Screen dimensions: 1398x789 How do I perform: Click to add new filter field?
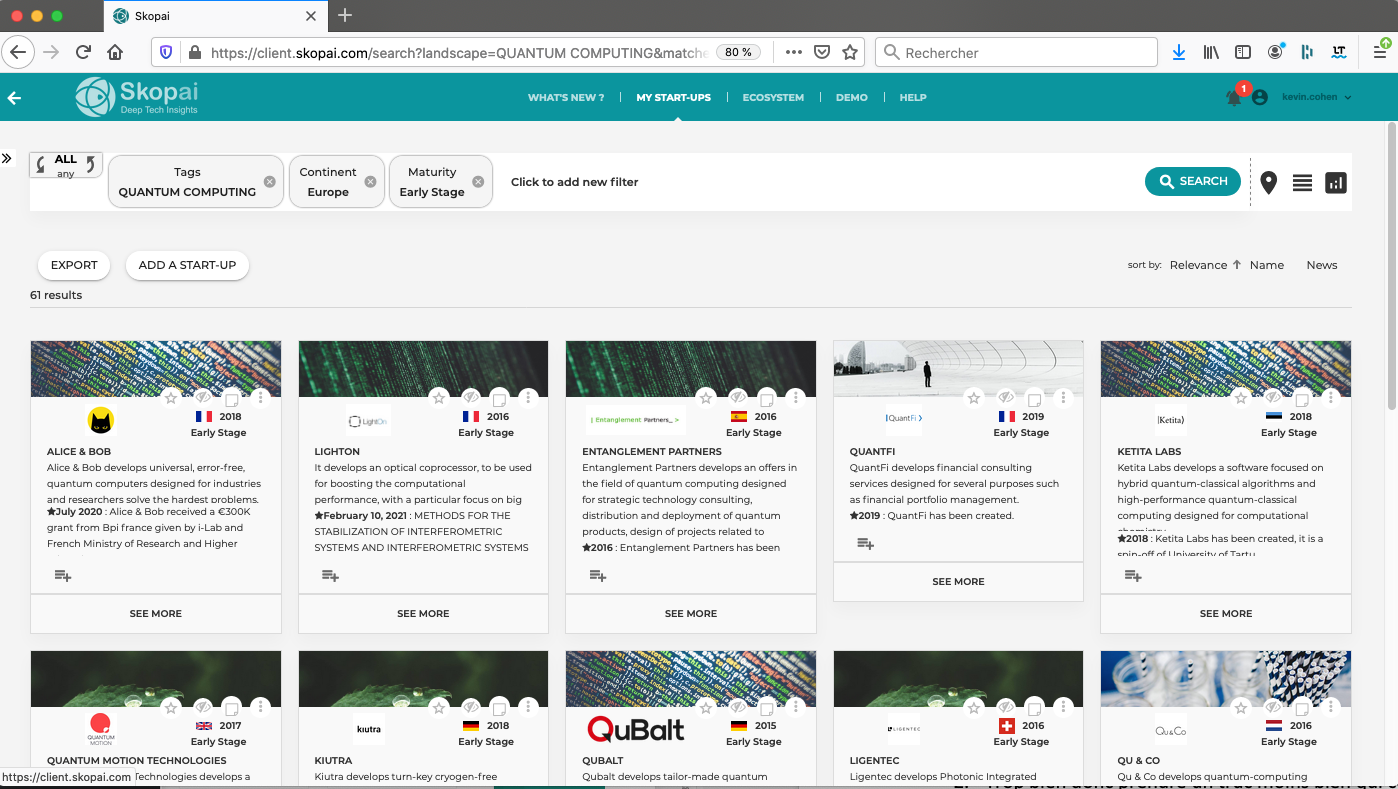pos(574,182)
